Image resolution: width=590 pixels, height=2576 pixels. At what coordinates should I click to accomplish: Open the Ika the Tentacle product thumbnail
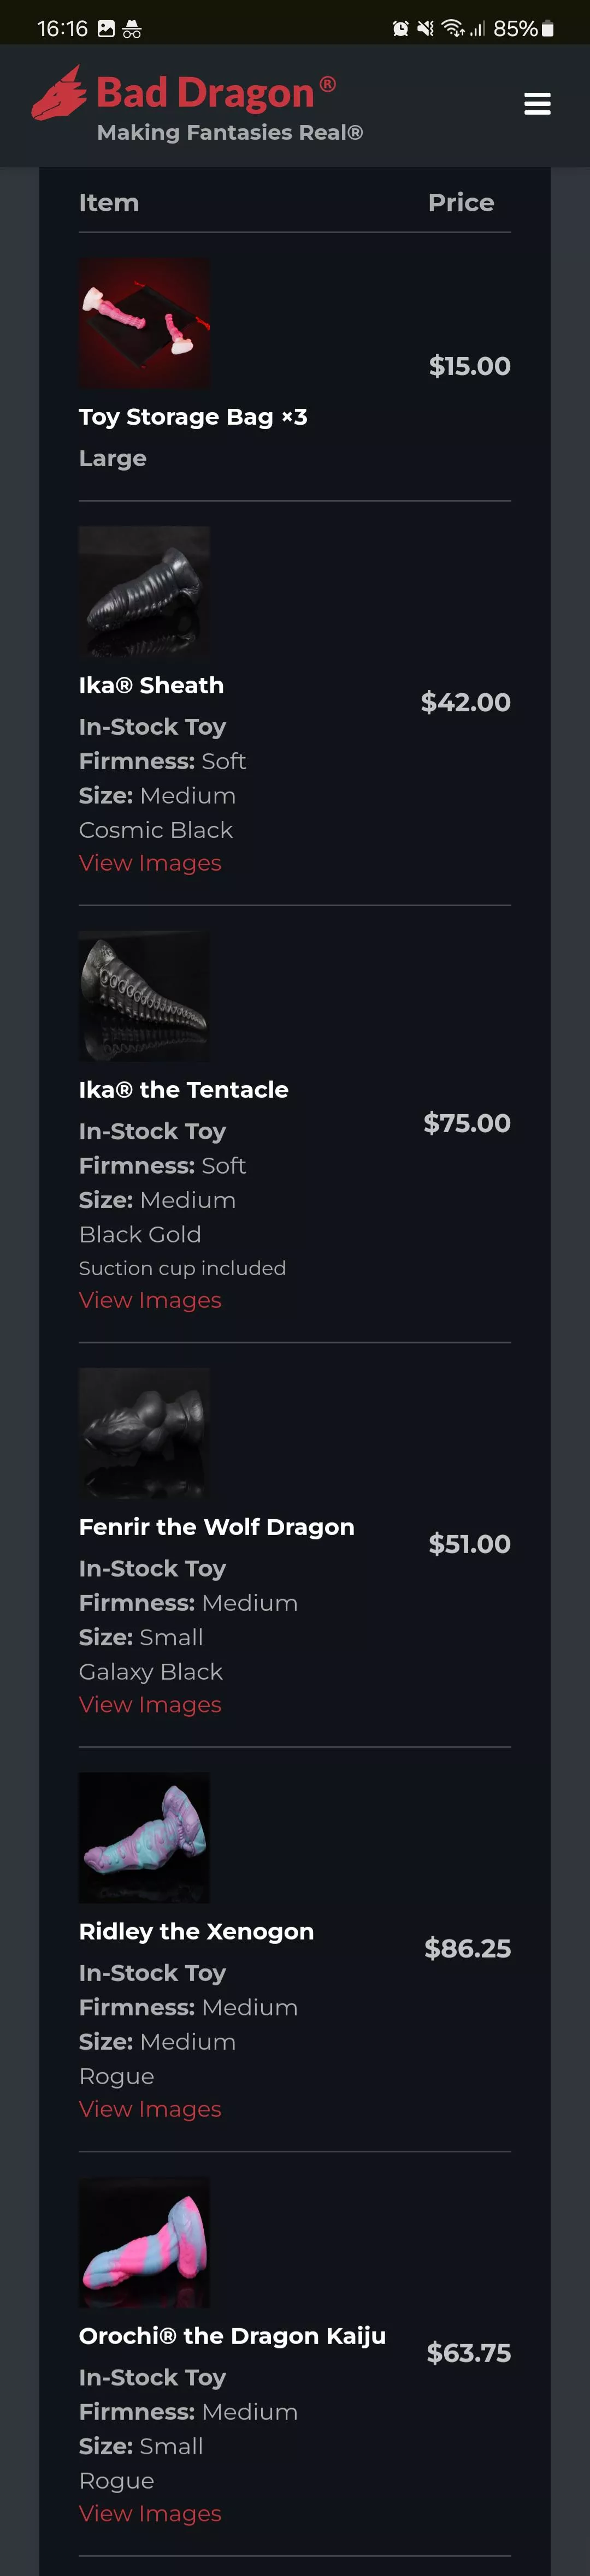tap(144, 996)
